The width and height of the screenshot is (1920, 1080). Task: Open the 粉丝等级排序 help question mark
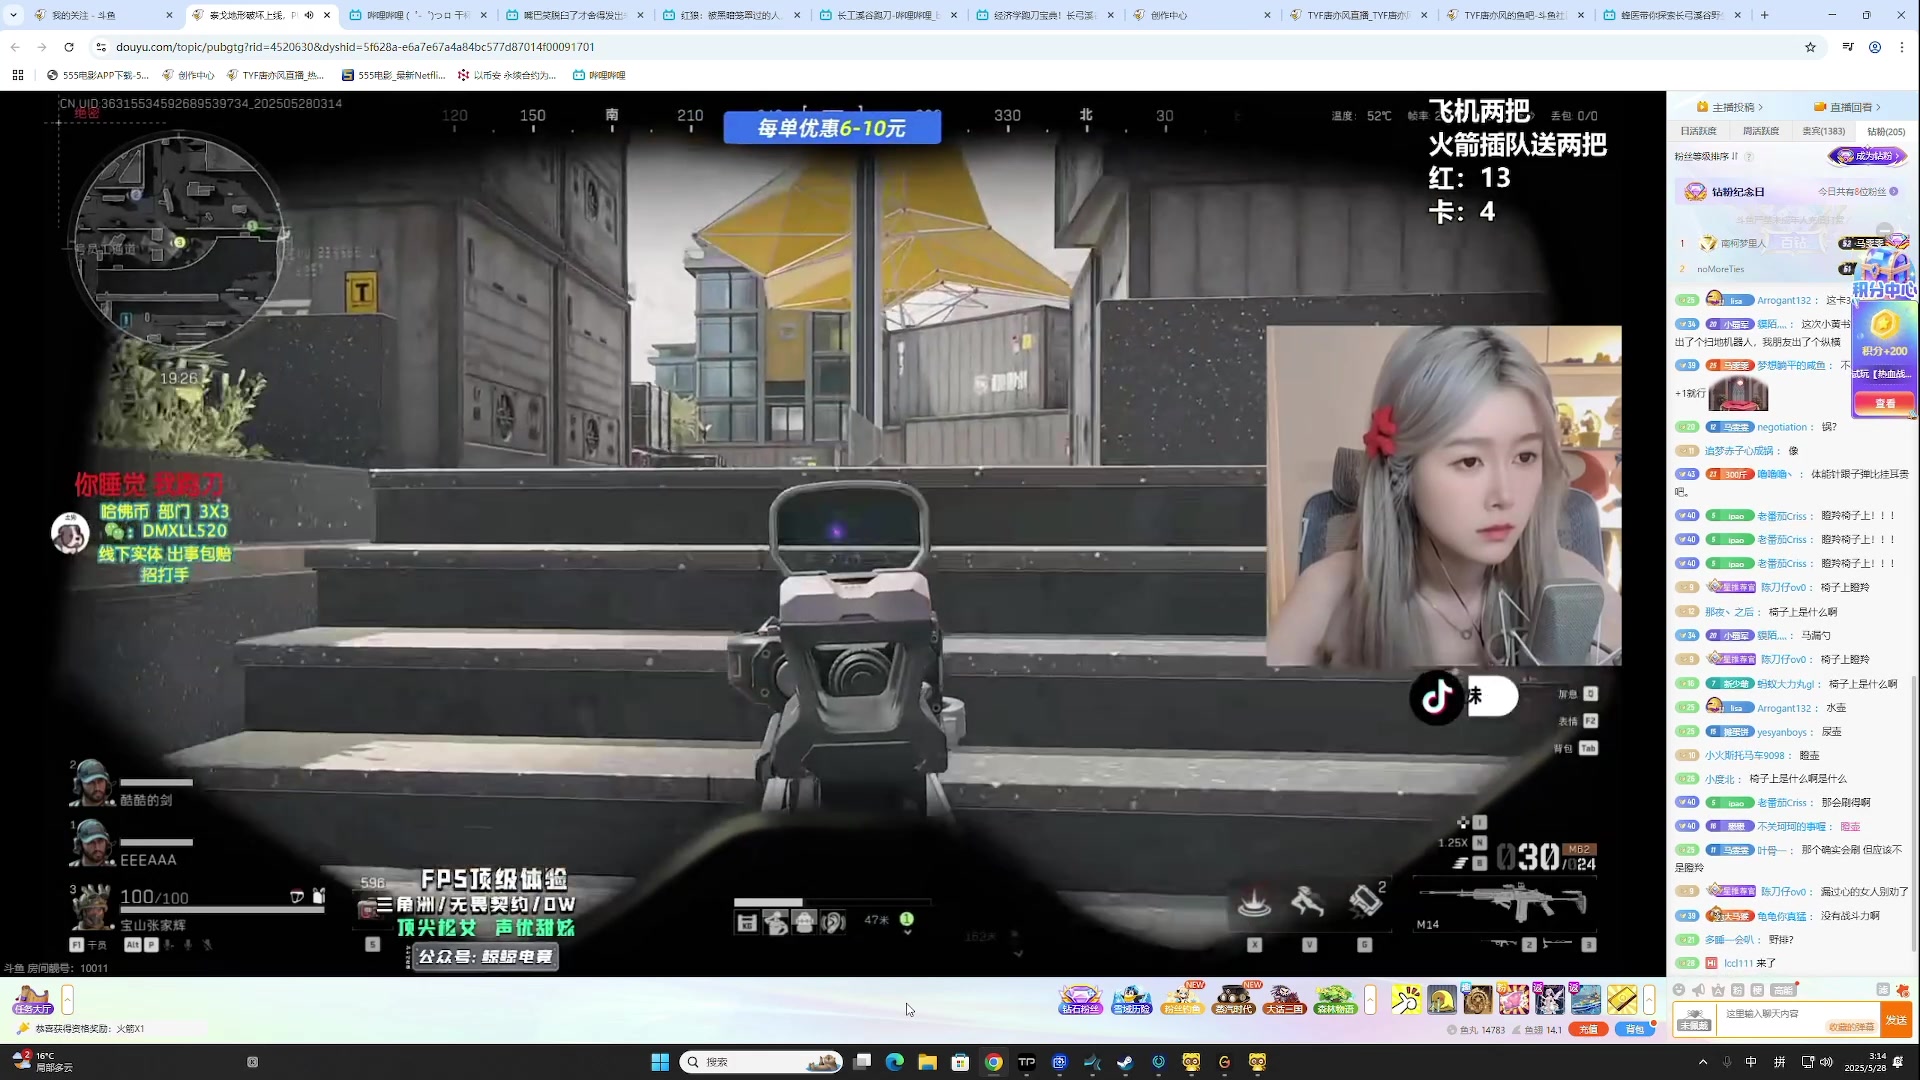point(1749,156)
